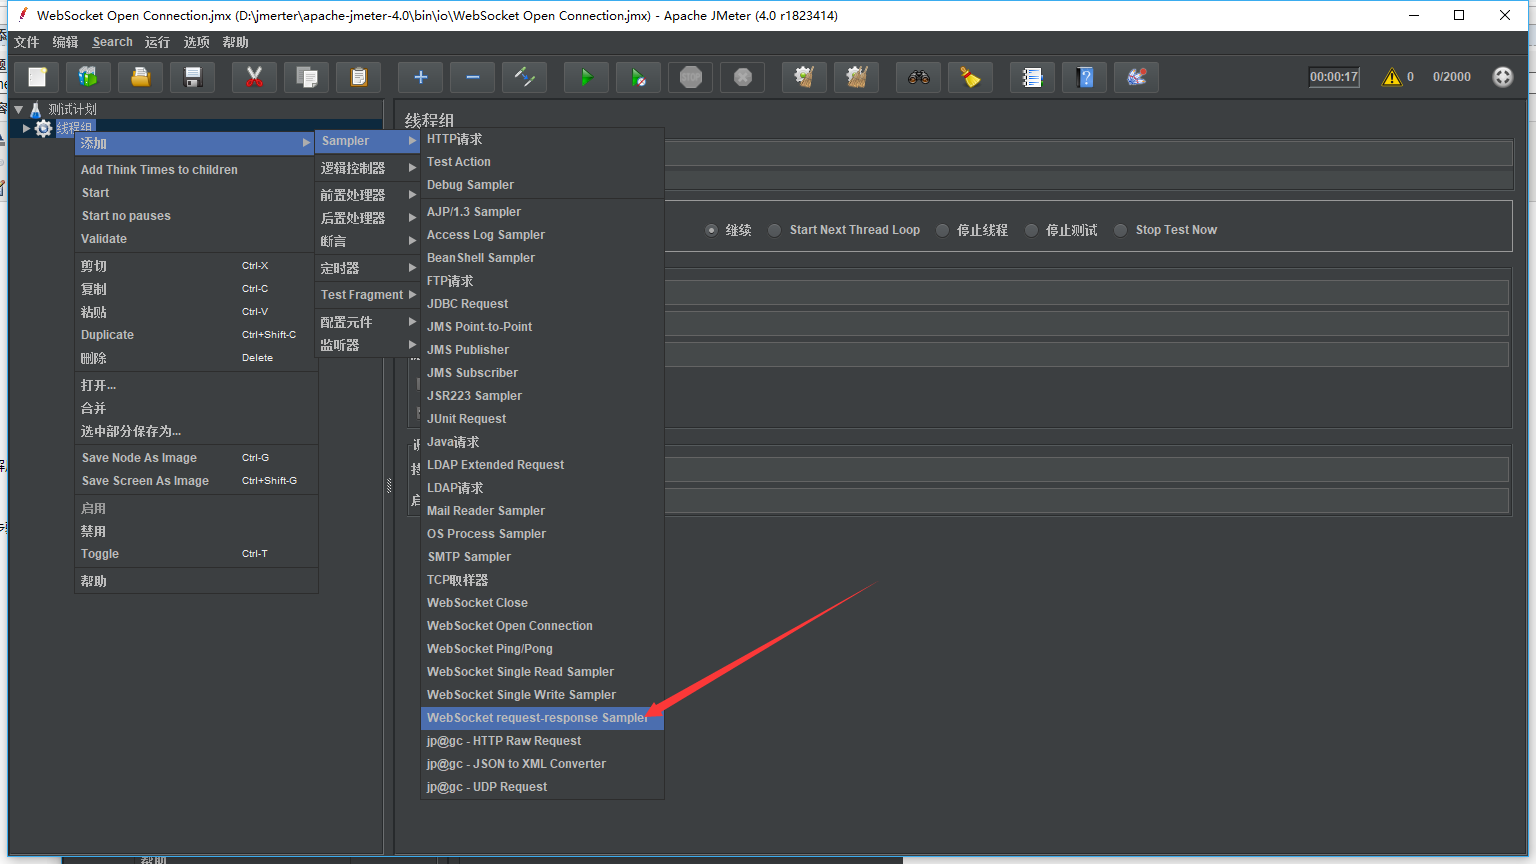This screenshot has width=1536, height=864.
Task: Choose Validate in the context menu
Action: (196, 239)
